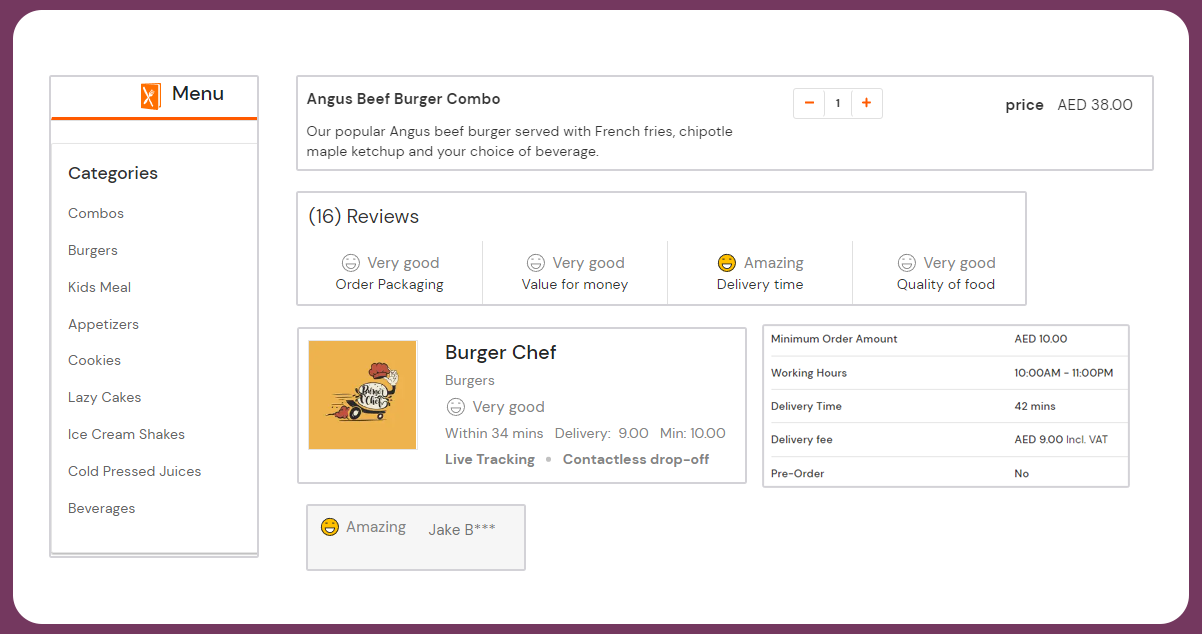Click the Angus Beef Burger Combo title

(x=403, y=99)
